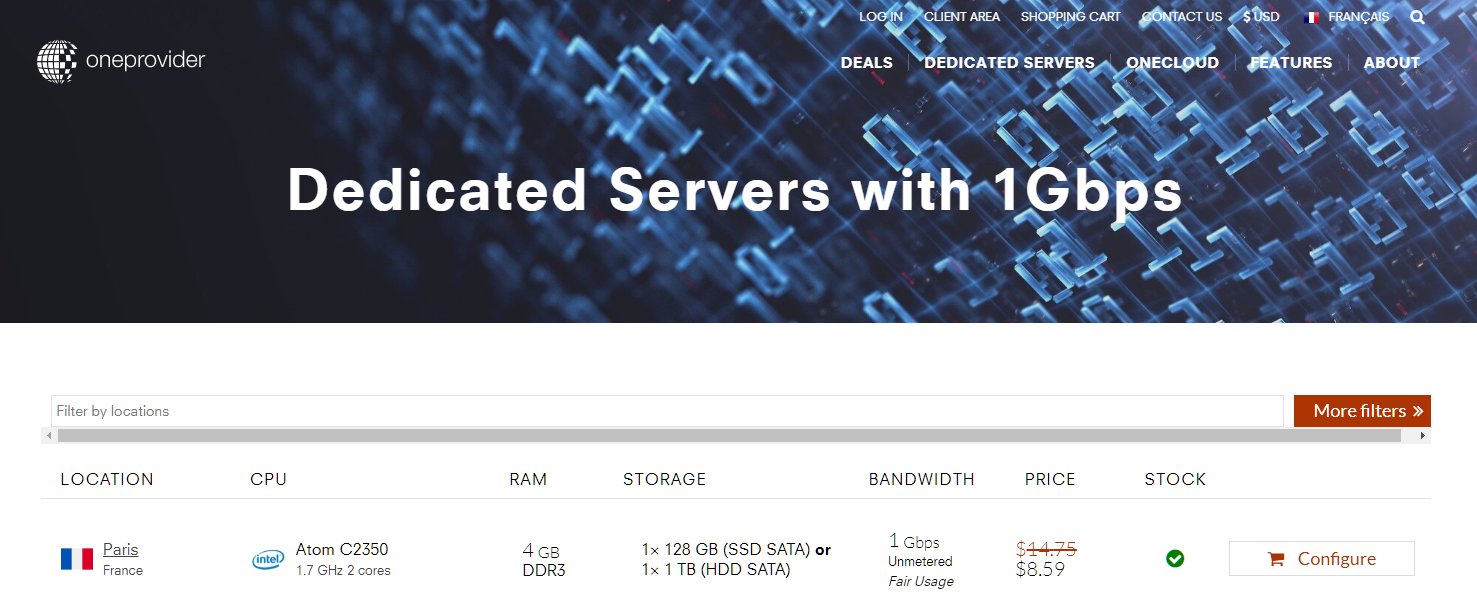Open the DEDICATED SERVERS menu

click(x=1010, y=62)
